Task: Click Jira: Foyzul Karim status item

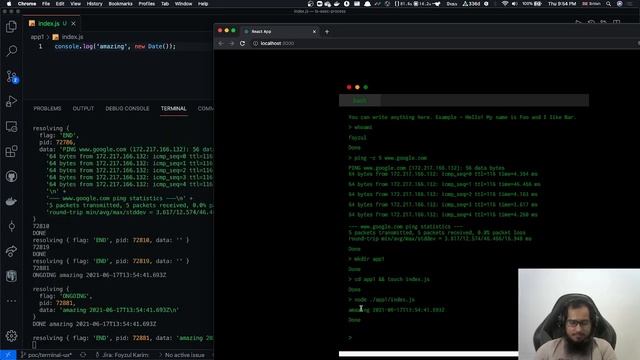Action: (122, 355)
